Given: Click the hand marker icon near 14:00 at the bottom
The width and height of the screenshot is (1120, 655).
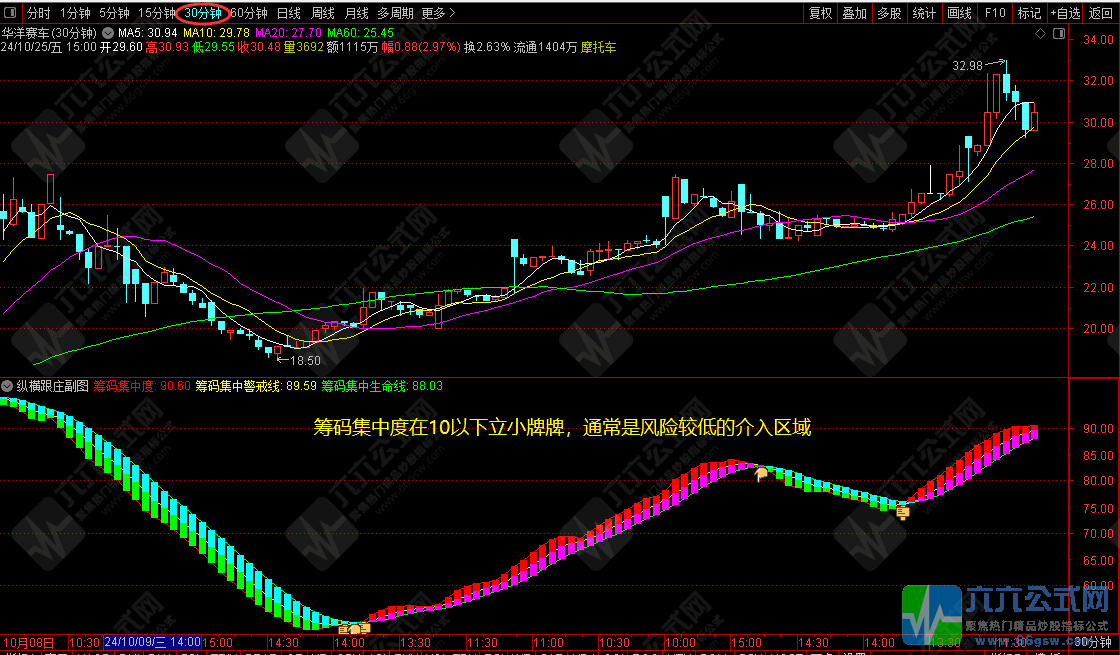Looking at the screenshot, I should click(x=355, y=629).
